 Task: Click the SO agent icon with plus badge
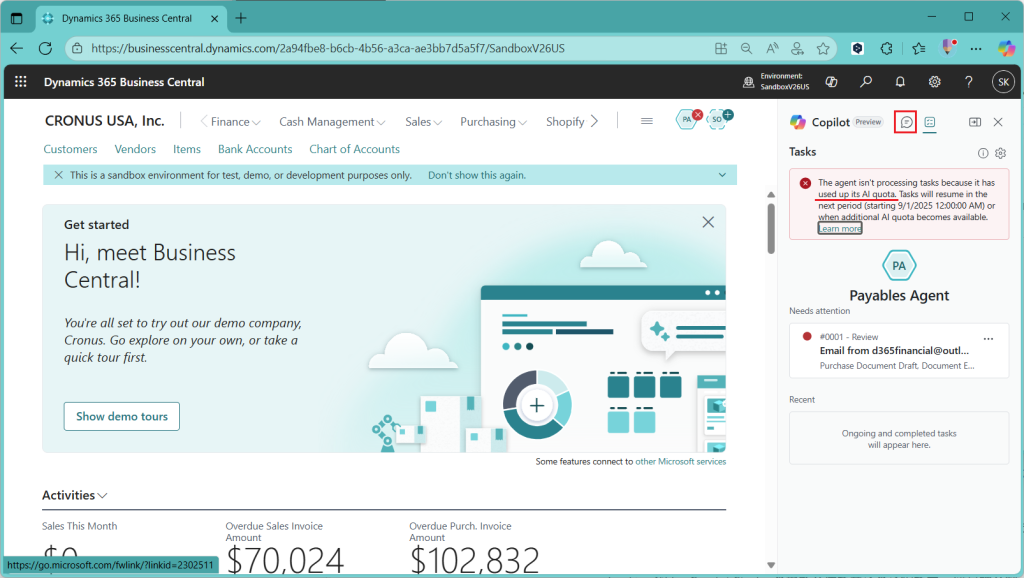pyautogui.click(x=718, y=120)
